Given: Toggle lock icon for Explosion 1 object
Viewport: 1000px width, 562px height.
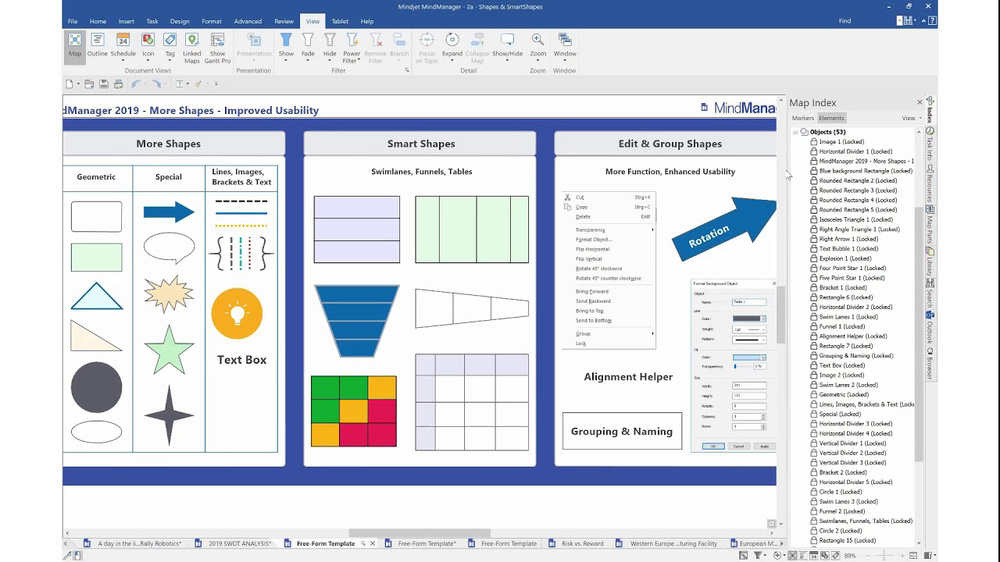Looking at the screenshot, I should 814,258.
